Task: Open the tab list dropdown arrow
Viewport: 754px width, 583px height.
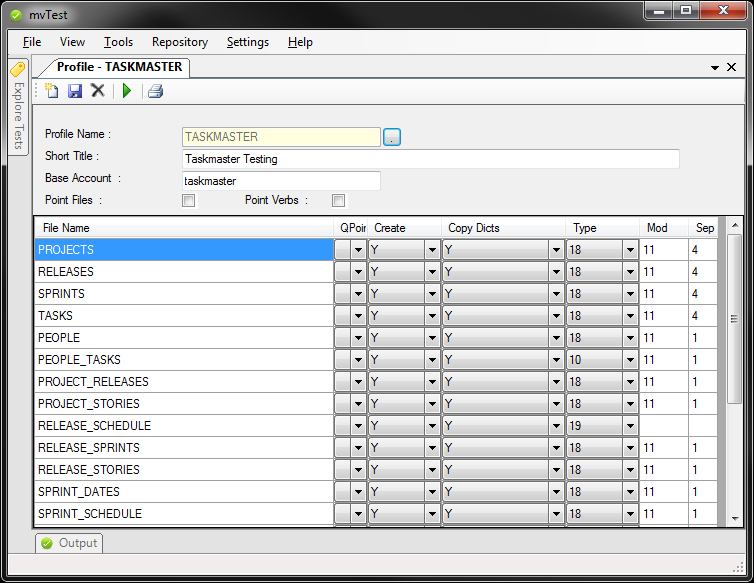Action: point(715,68)
